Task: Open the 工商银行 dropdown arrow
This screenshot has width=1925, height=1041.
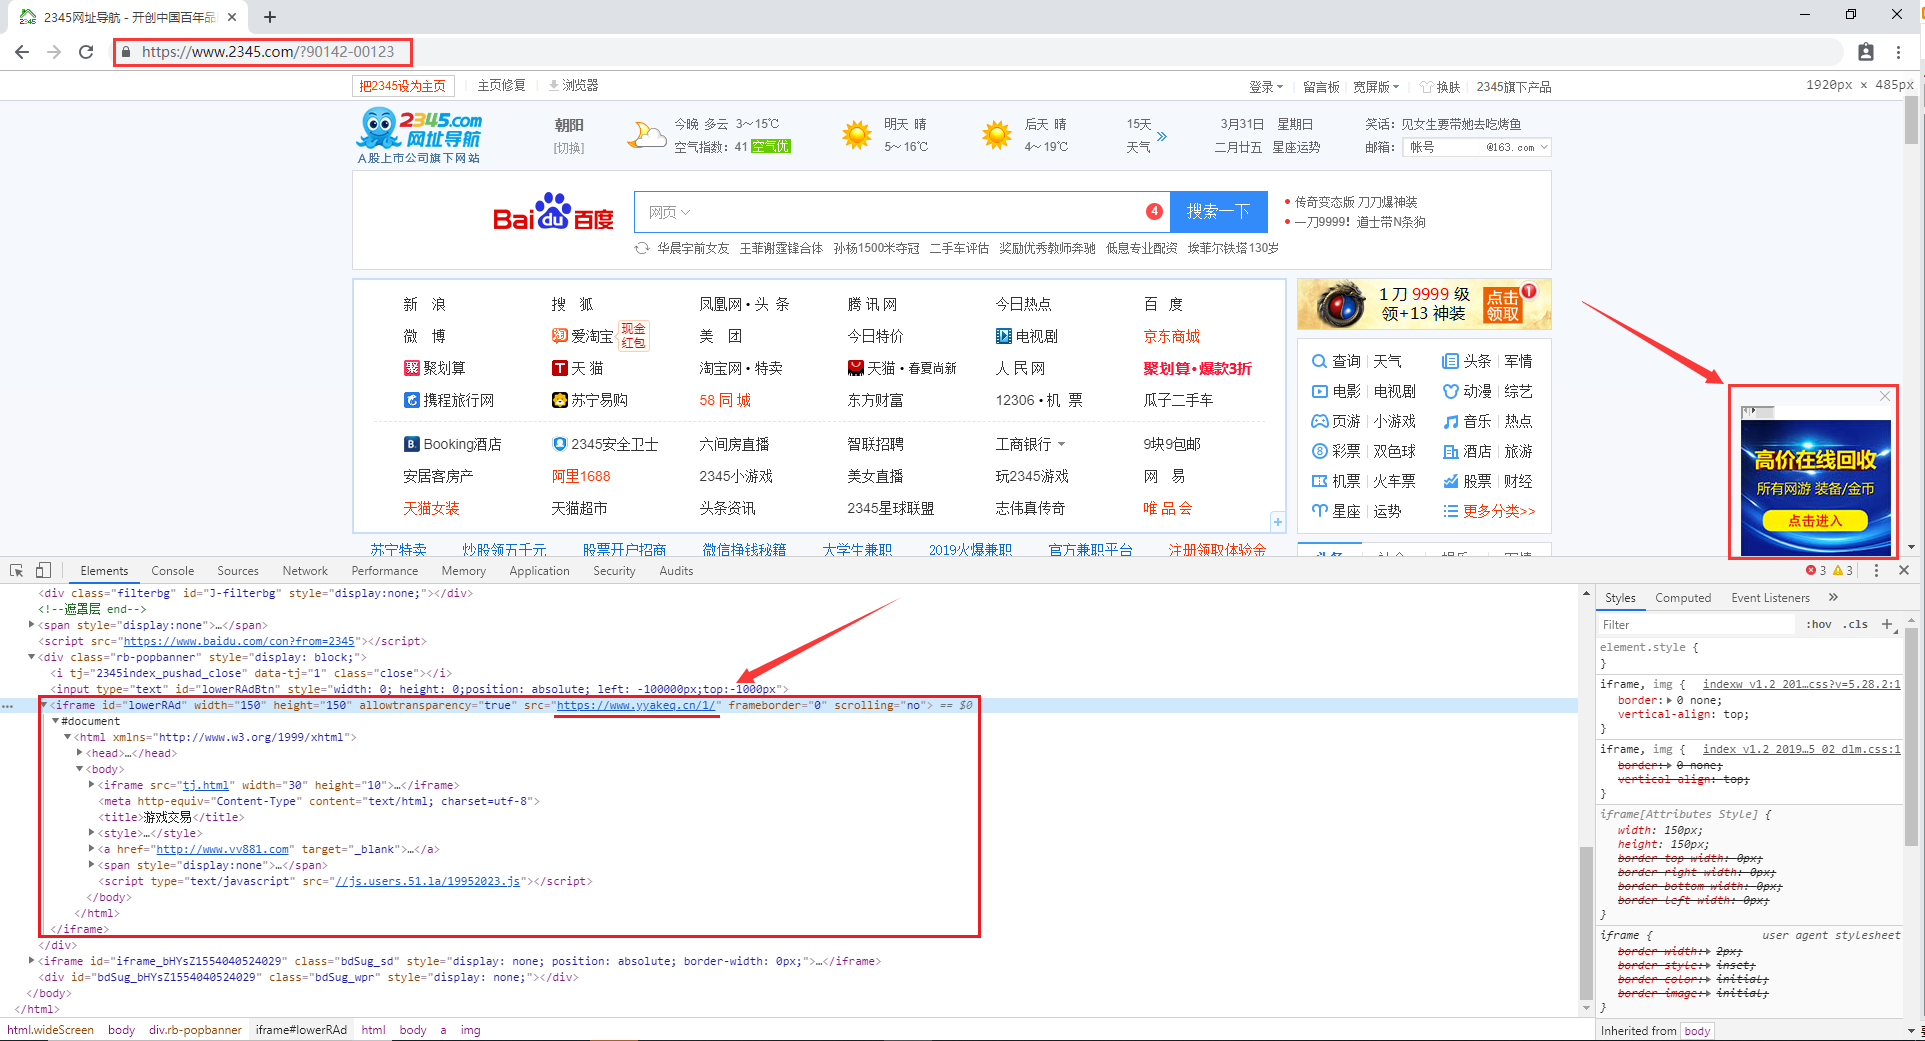Action: [1062, 443]
